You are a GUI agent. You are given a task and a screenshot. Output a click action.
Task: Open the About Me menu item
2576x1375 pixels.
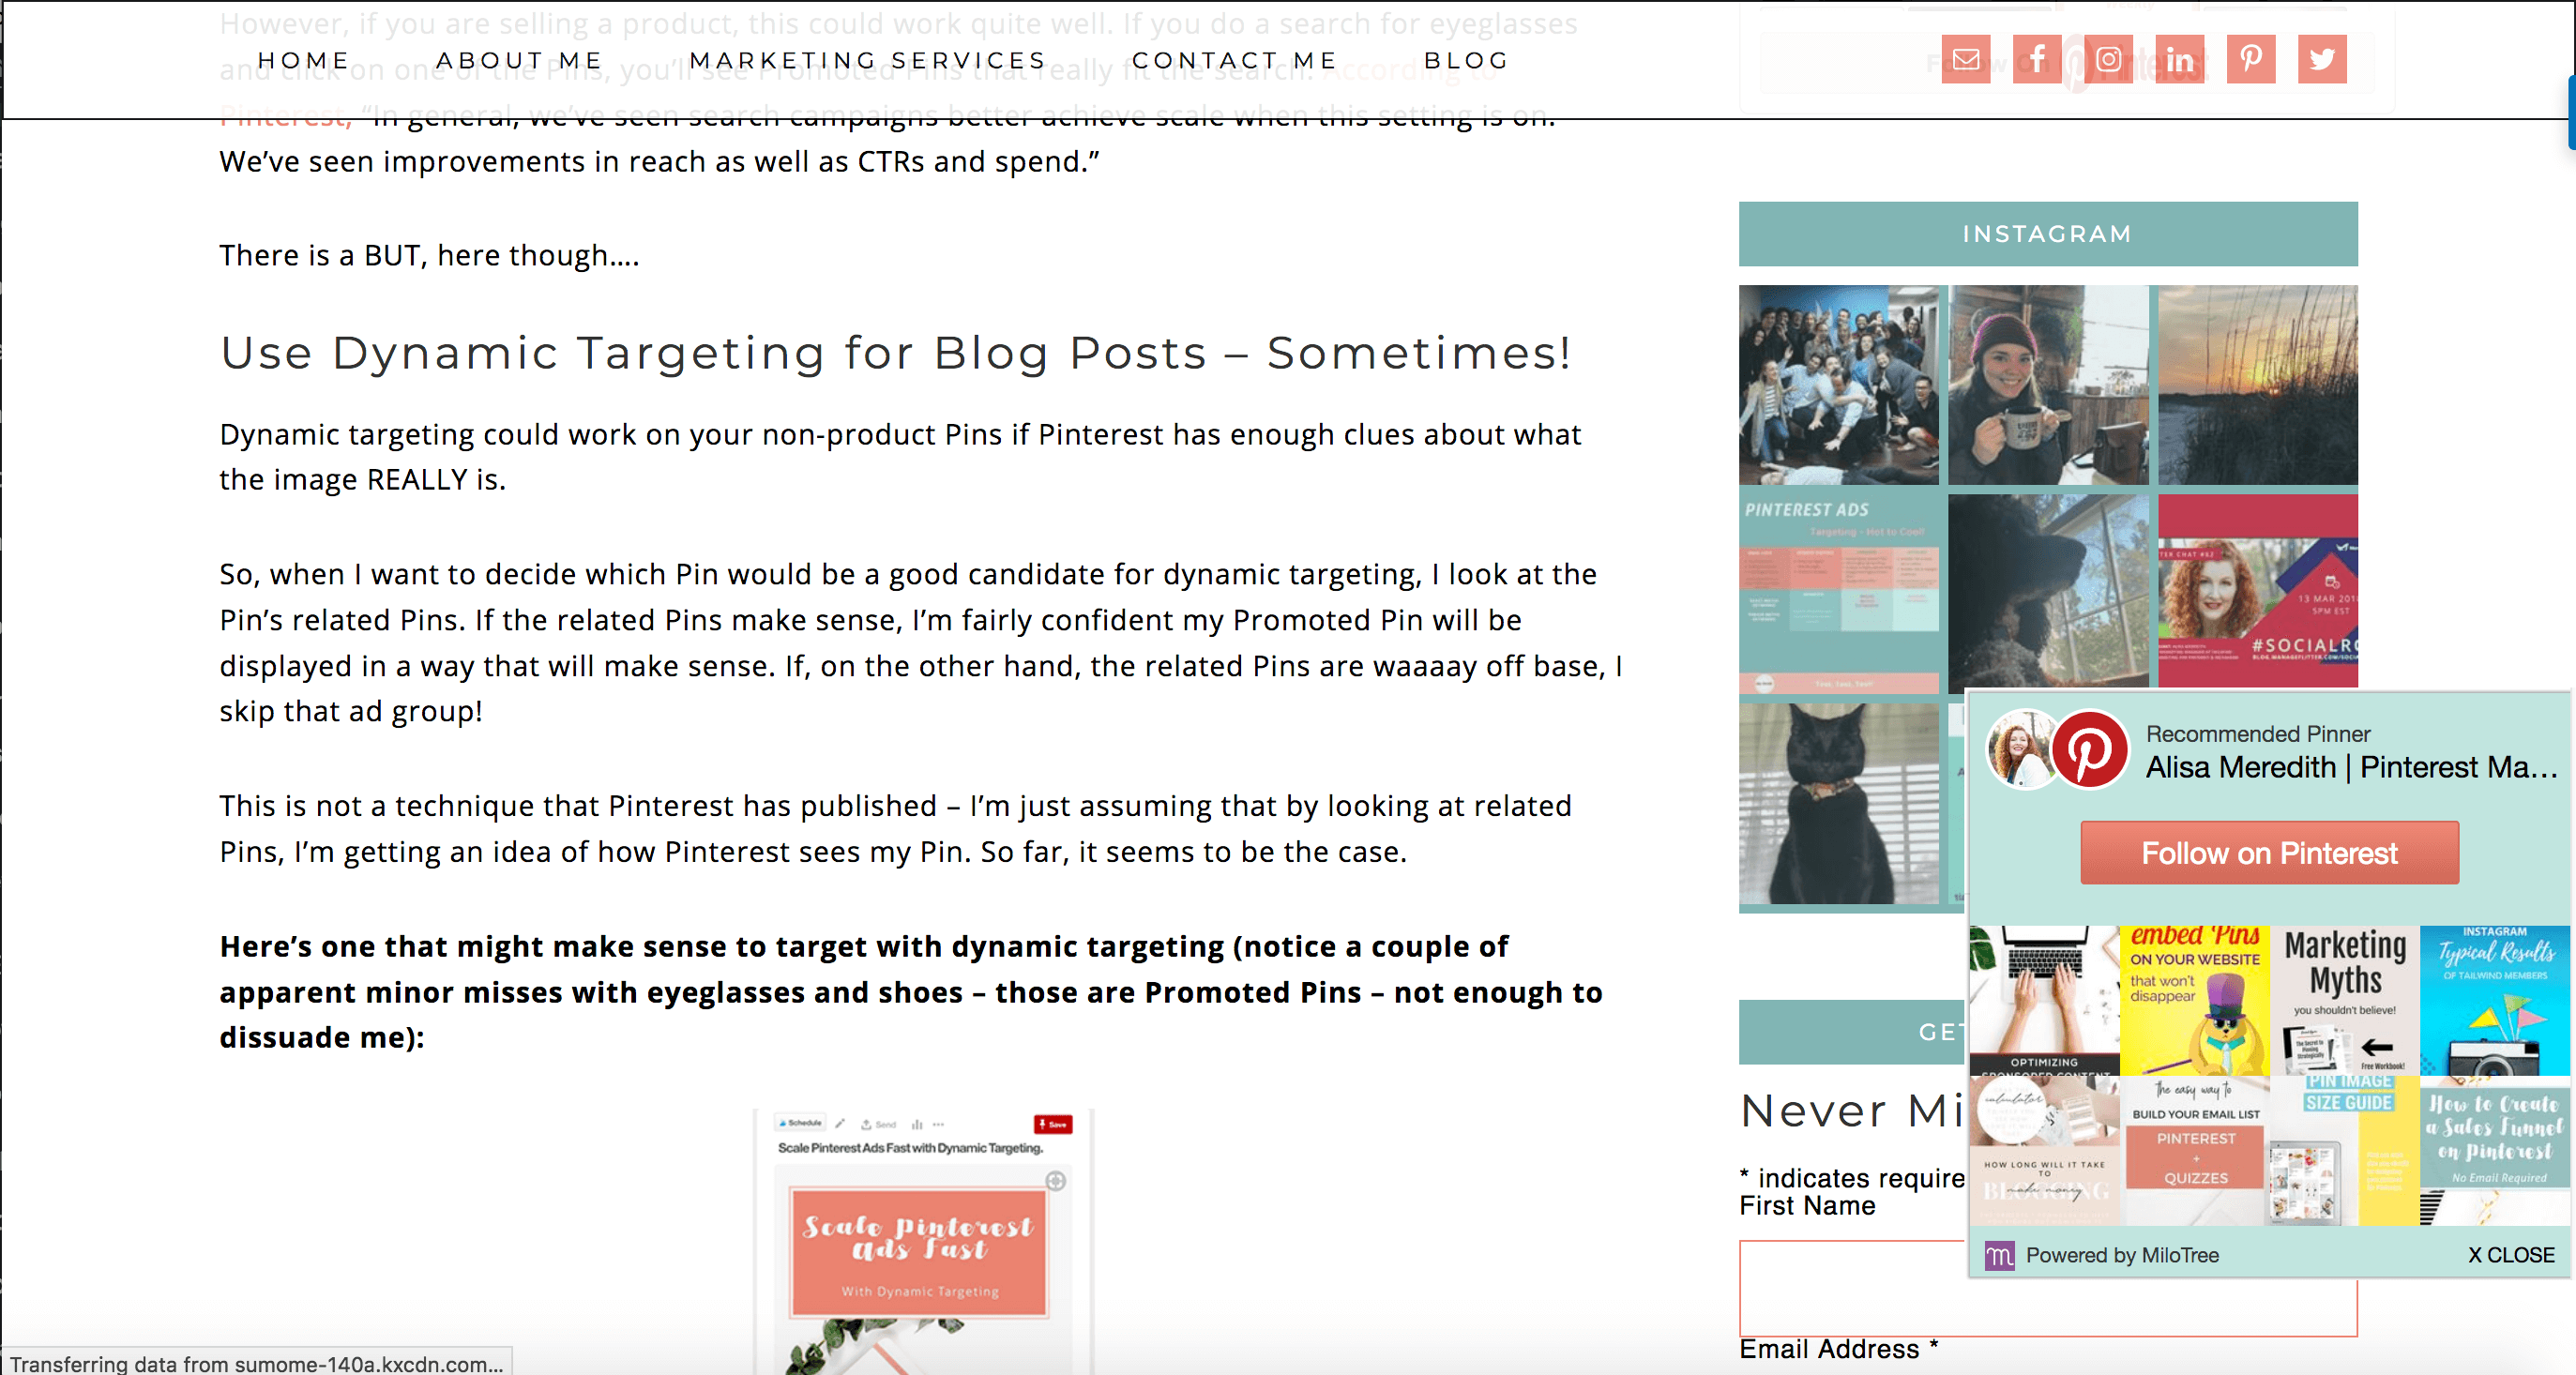pyautogui.click(x=520, y=61)
